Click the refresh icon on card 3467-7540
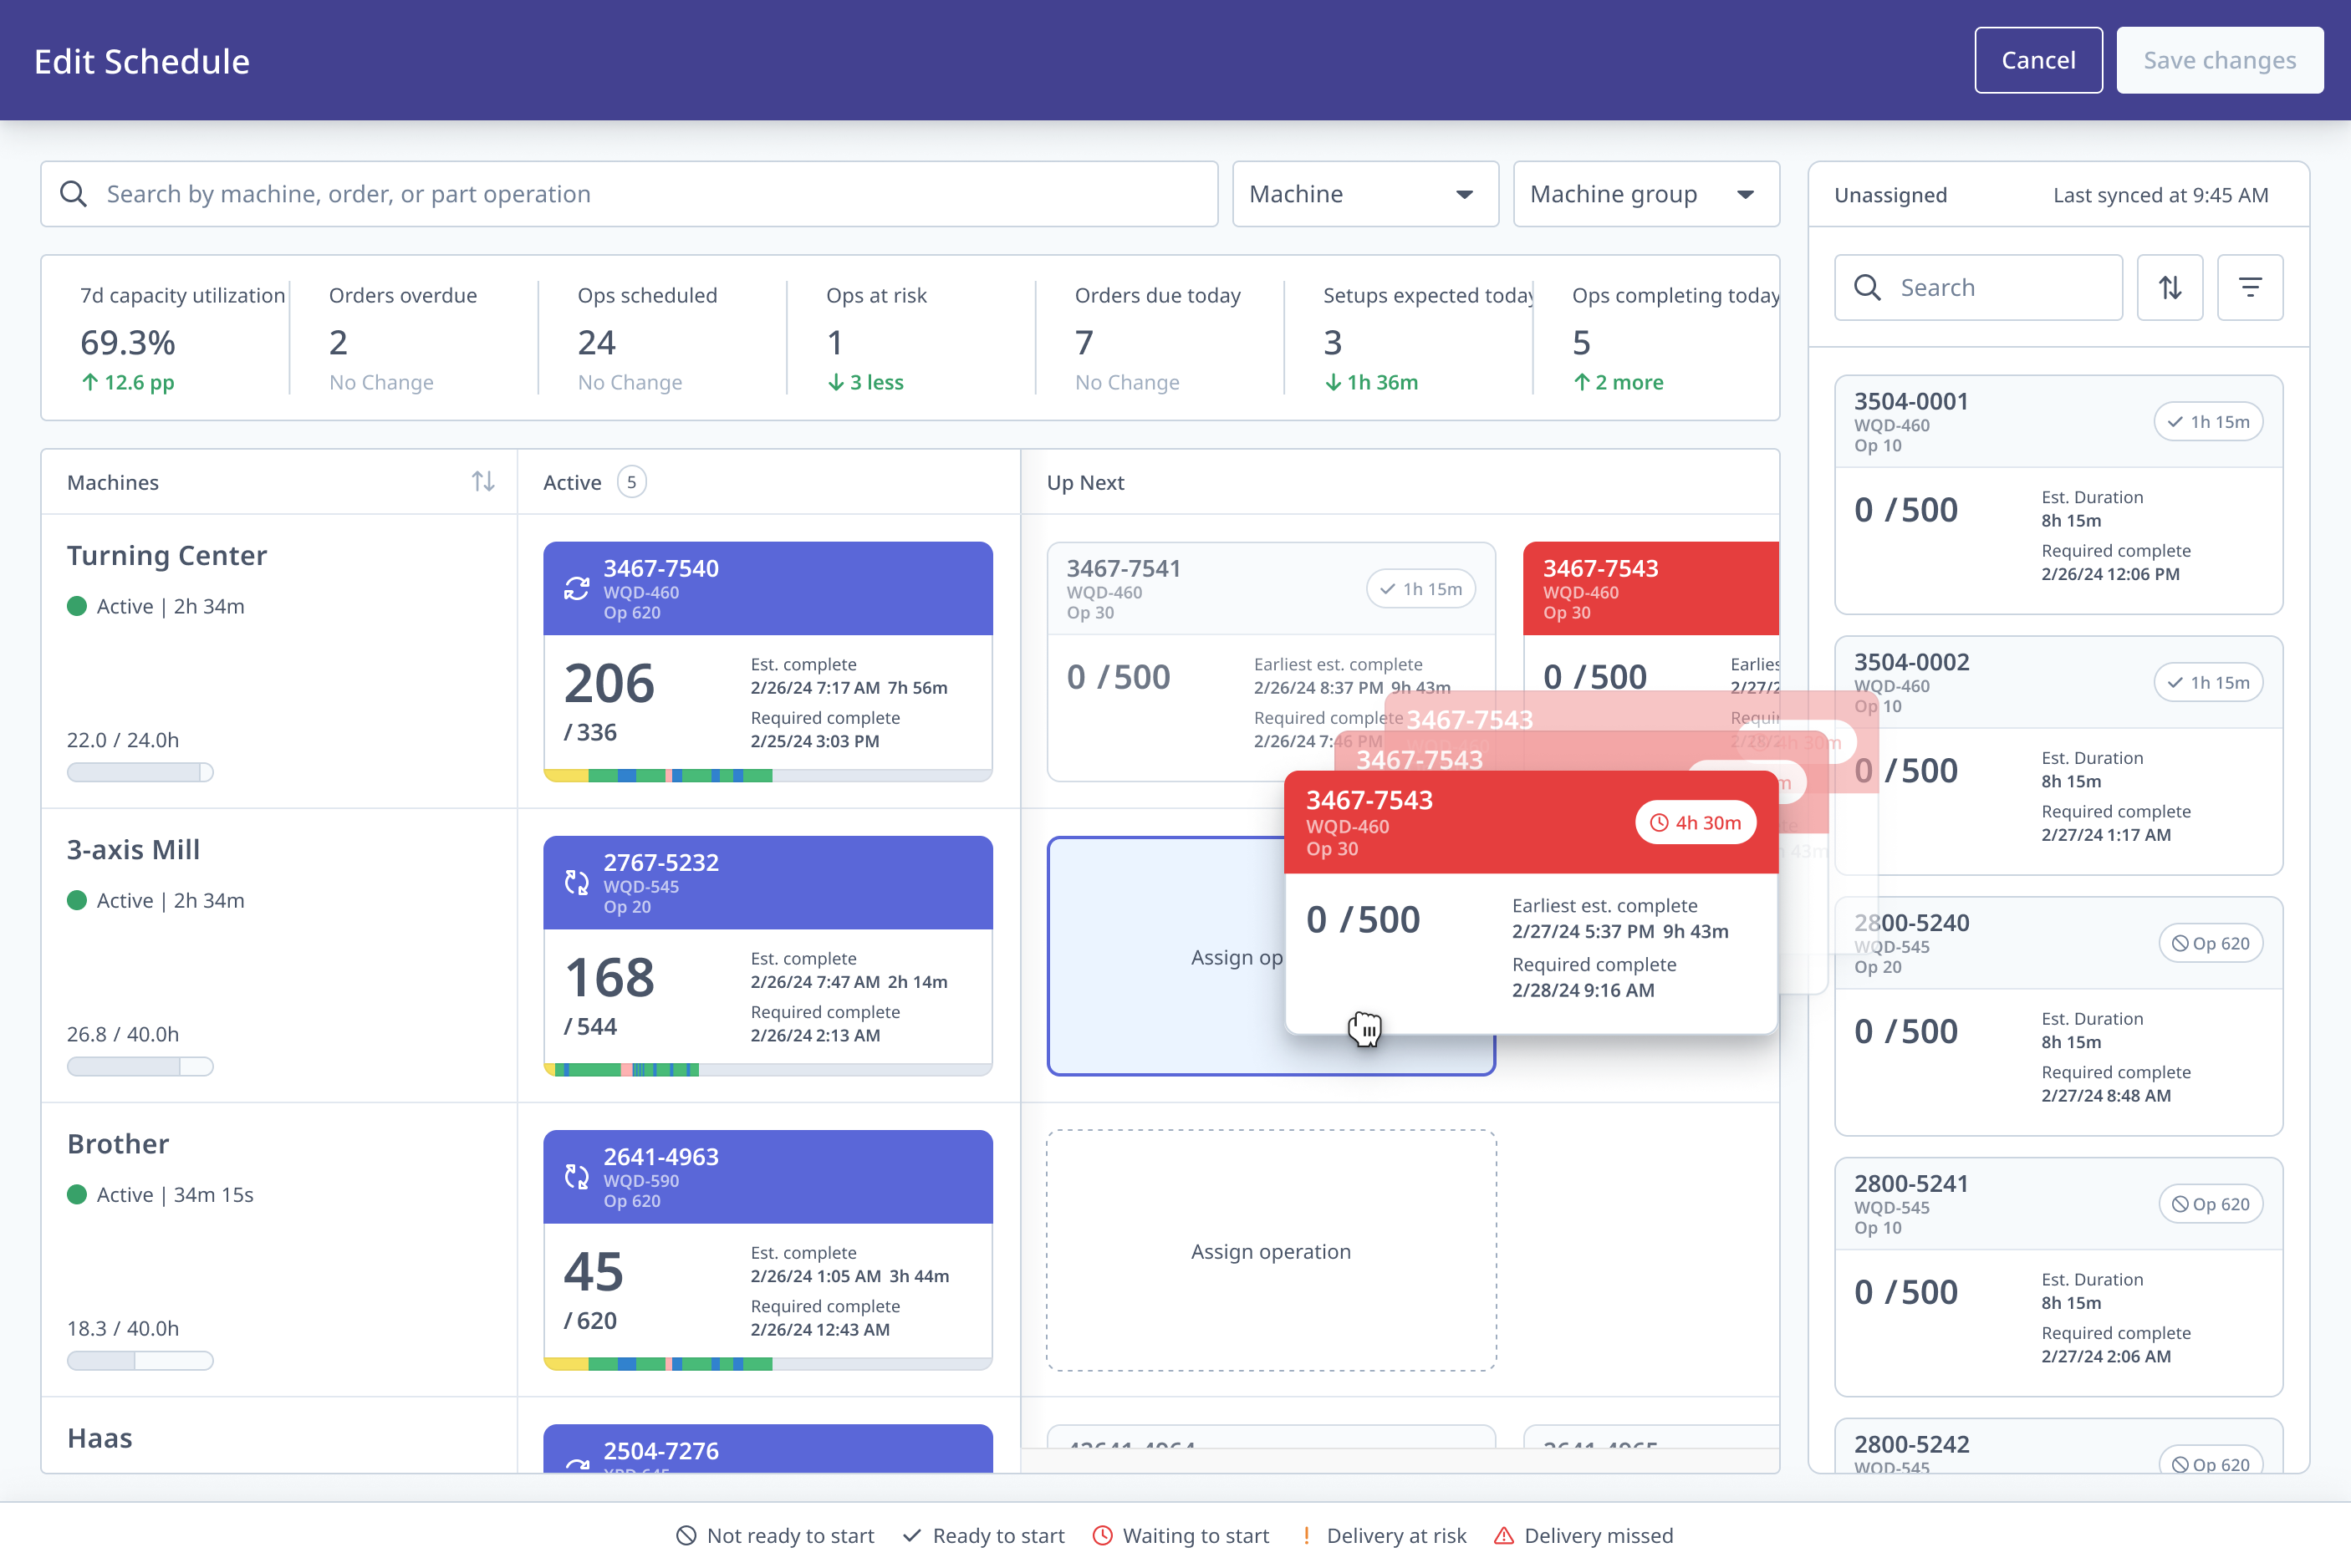2351x1568 pixels. point(577,589)
